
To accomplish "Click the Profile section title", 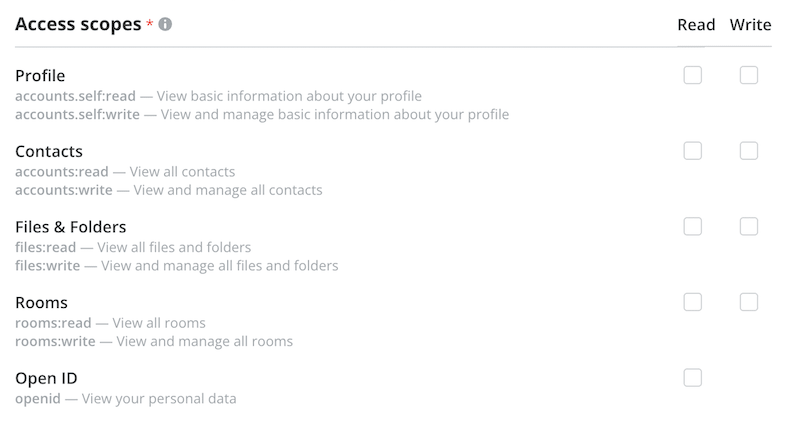I will pyautogui.click(x=40, y=76).
